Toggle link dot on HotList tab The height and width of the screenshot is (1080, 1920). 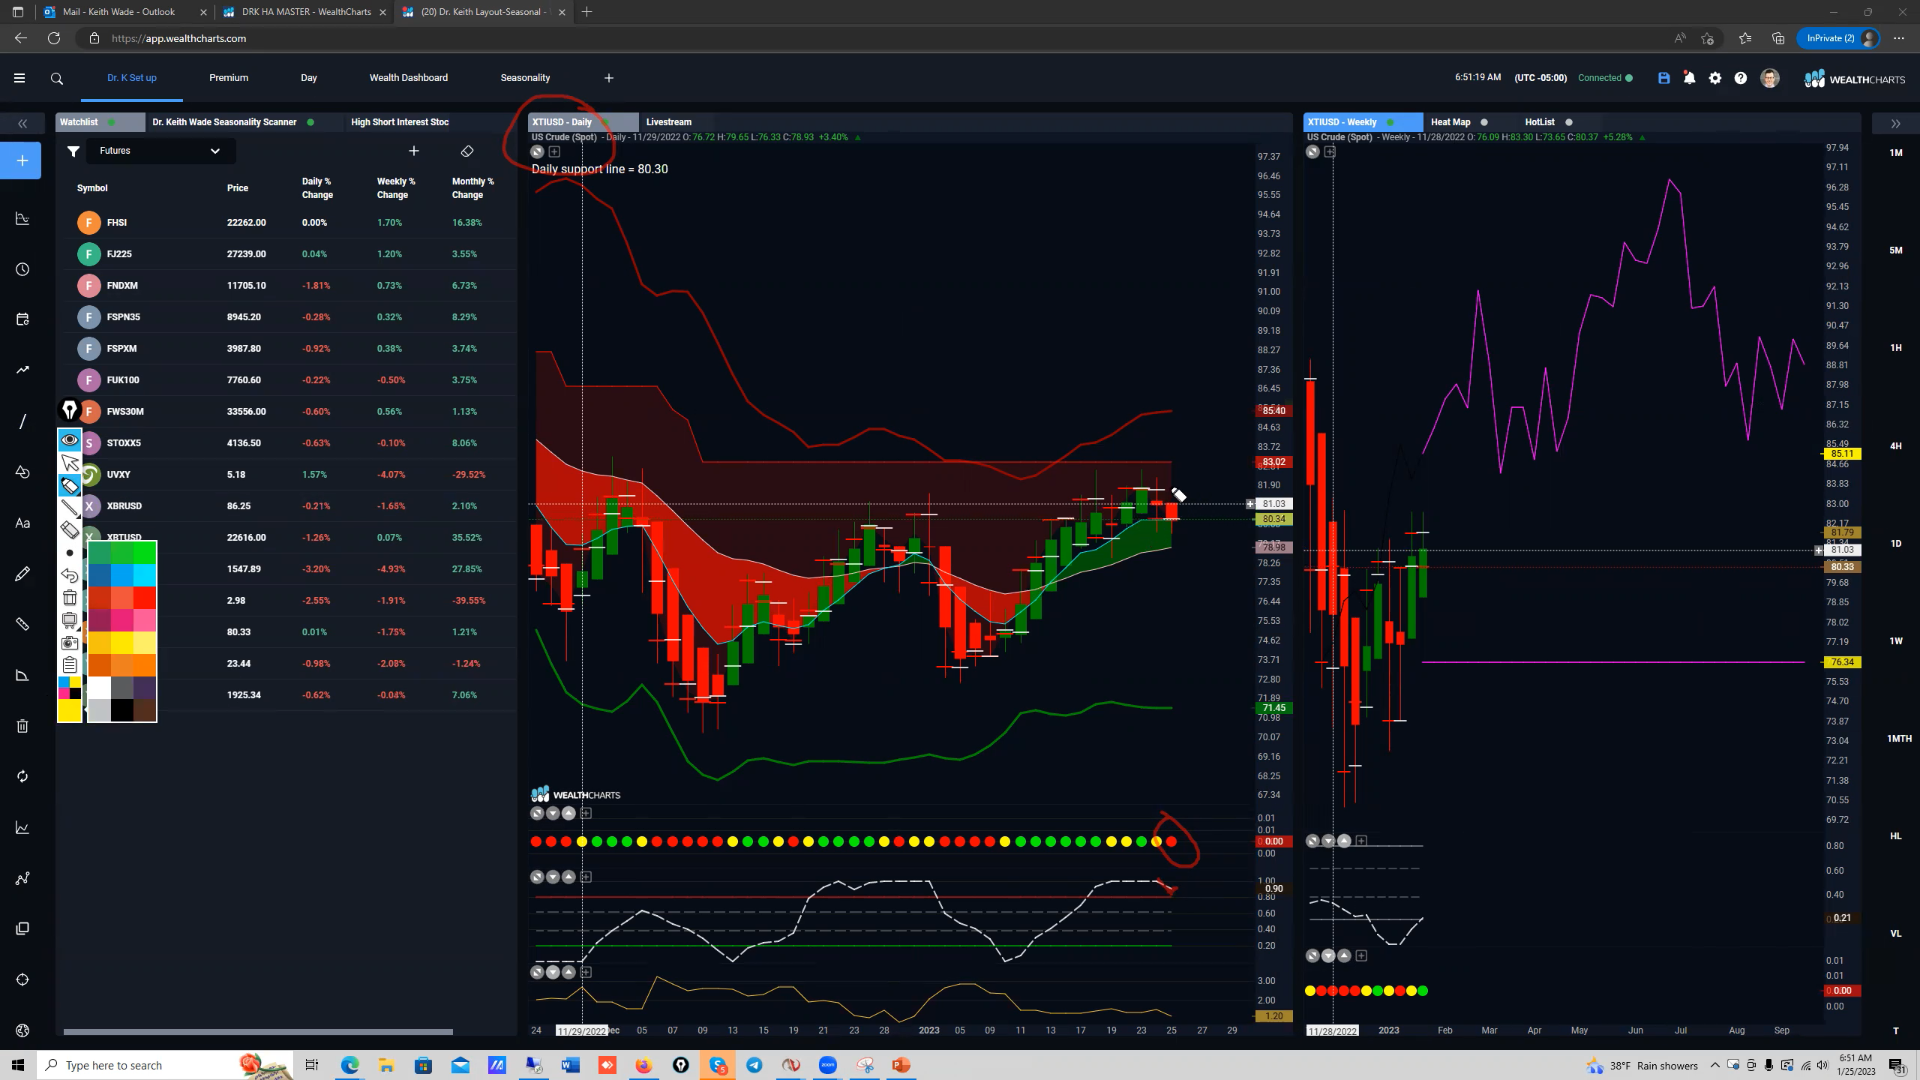click(1569, 122)
